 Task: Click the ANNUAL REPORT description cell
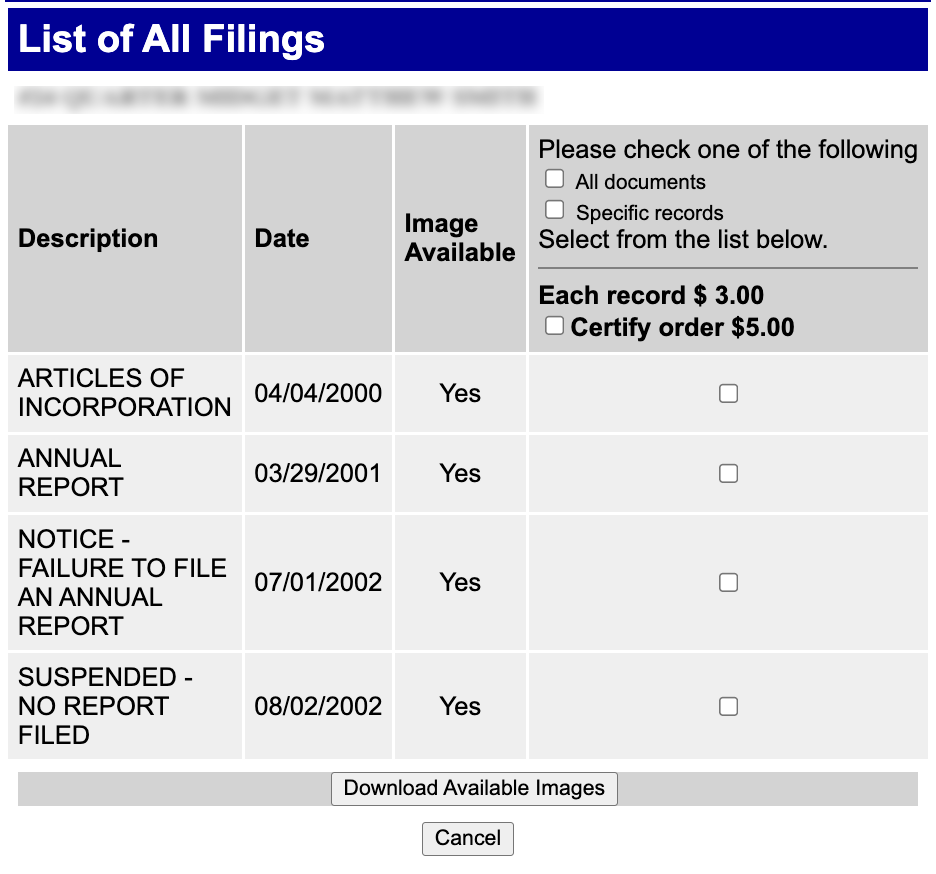[x=125, y=473]
